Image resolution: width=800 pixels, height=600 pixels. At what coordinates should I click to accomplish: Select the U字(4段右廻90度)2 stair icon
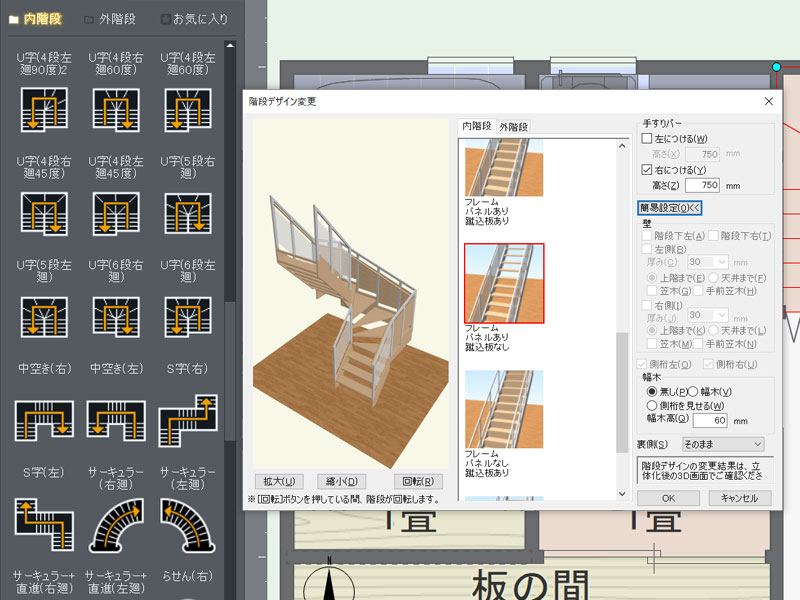tap(43, 110)
